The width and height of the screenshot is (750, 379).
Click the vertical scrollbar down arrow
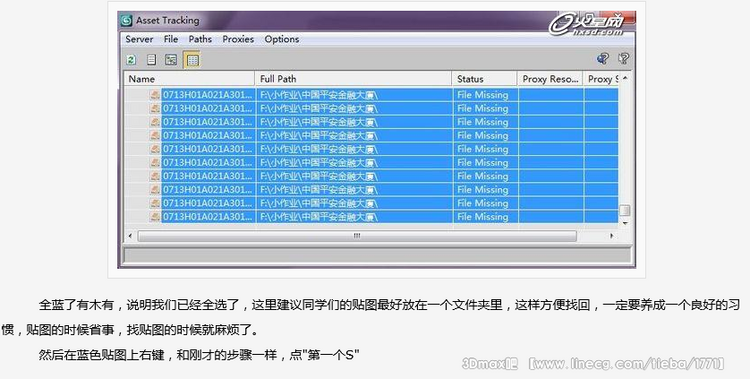(625, 223)
